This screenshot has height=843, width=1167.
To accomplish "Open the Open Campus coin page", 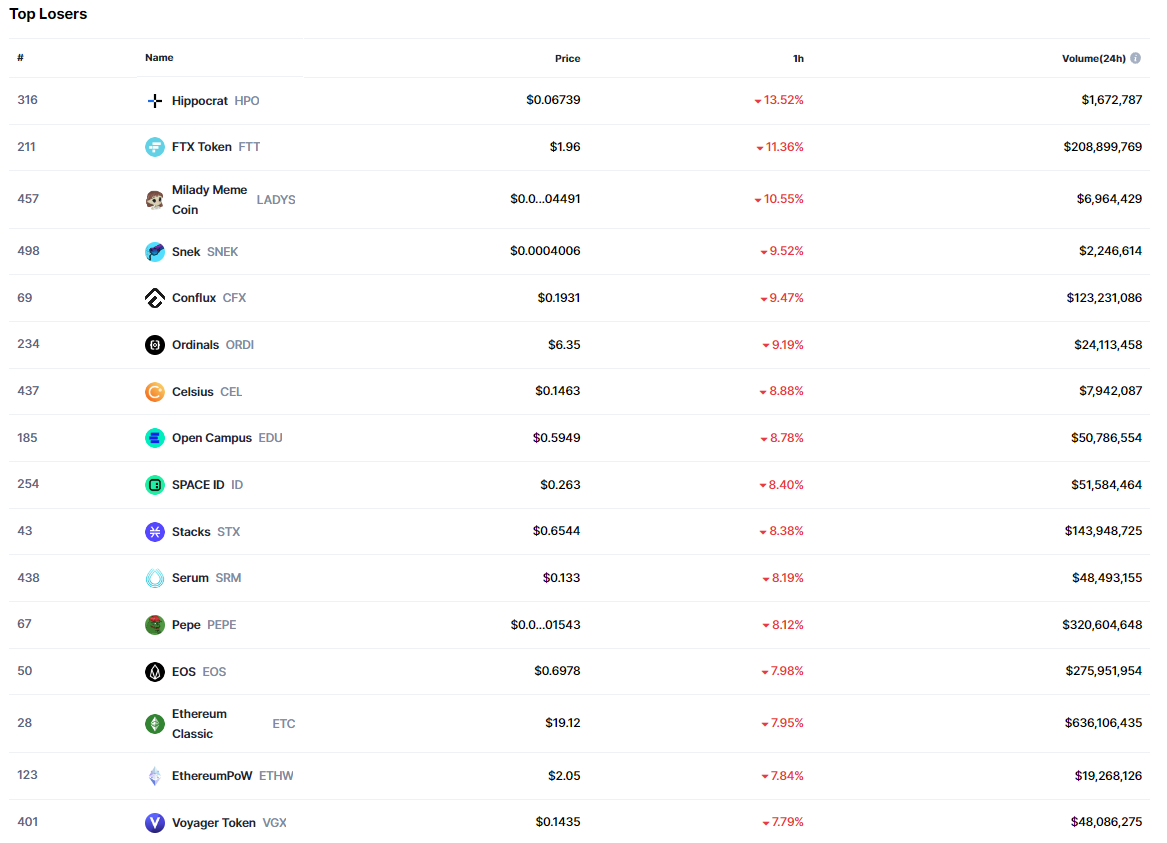I will (211, 438).
